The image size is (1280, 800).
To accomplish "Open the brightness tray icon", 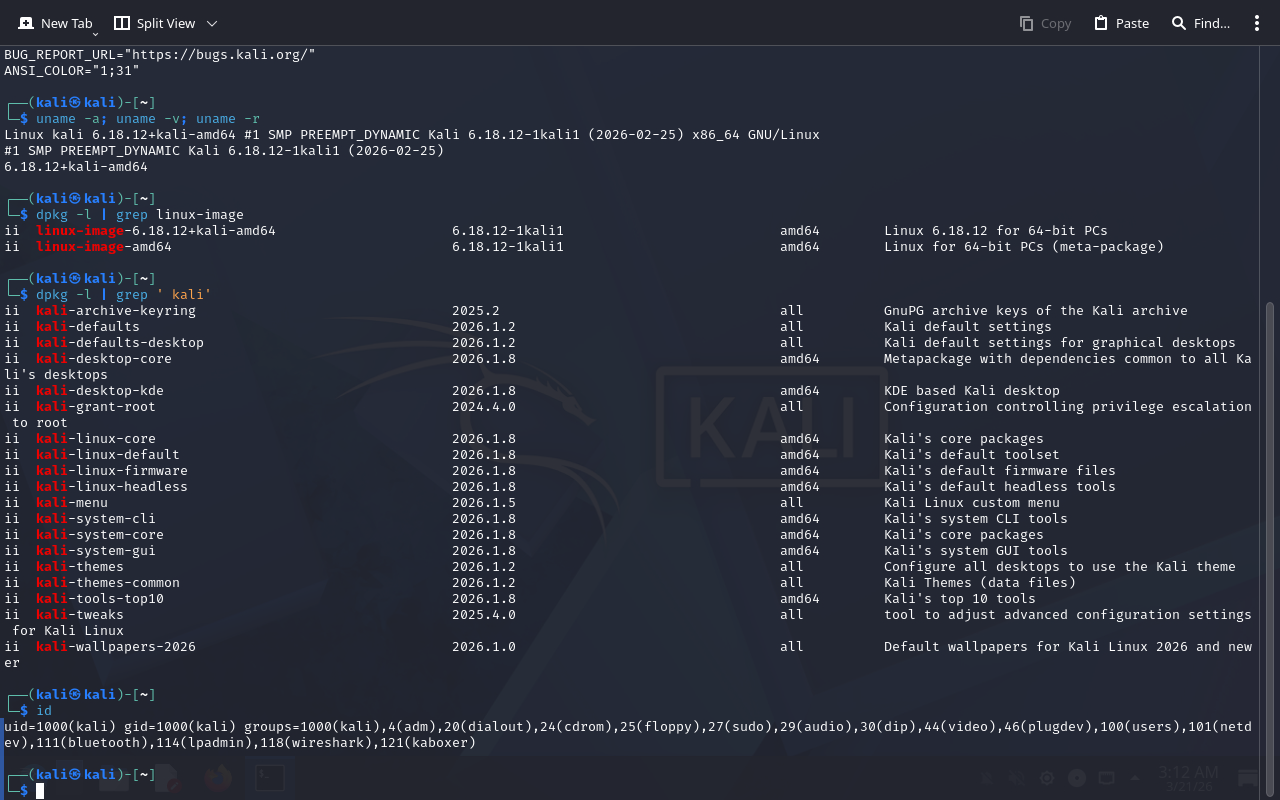I will 1047,778.
